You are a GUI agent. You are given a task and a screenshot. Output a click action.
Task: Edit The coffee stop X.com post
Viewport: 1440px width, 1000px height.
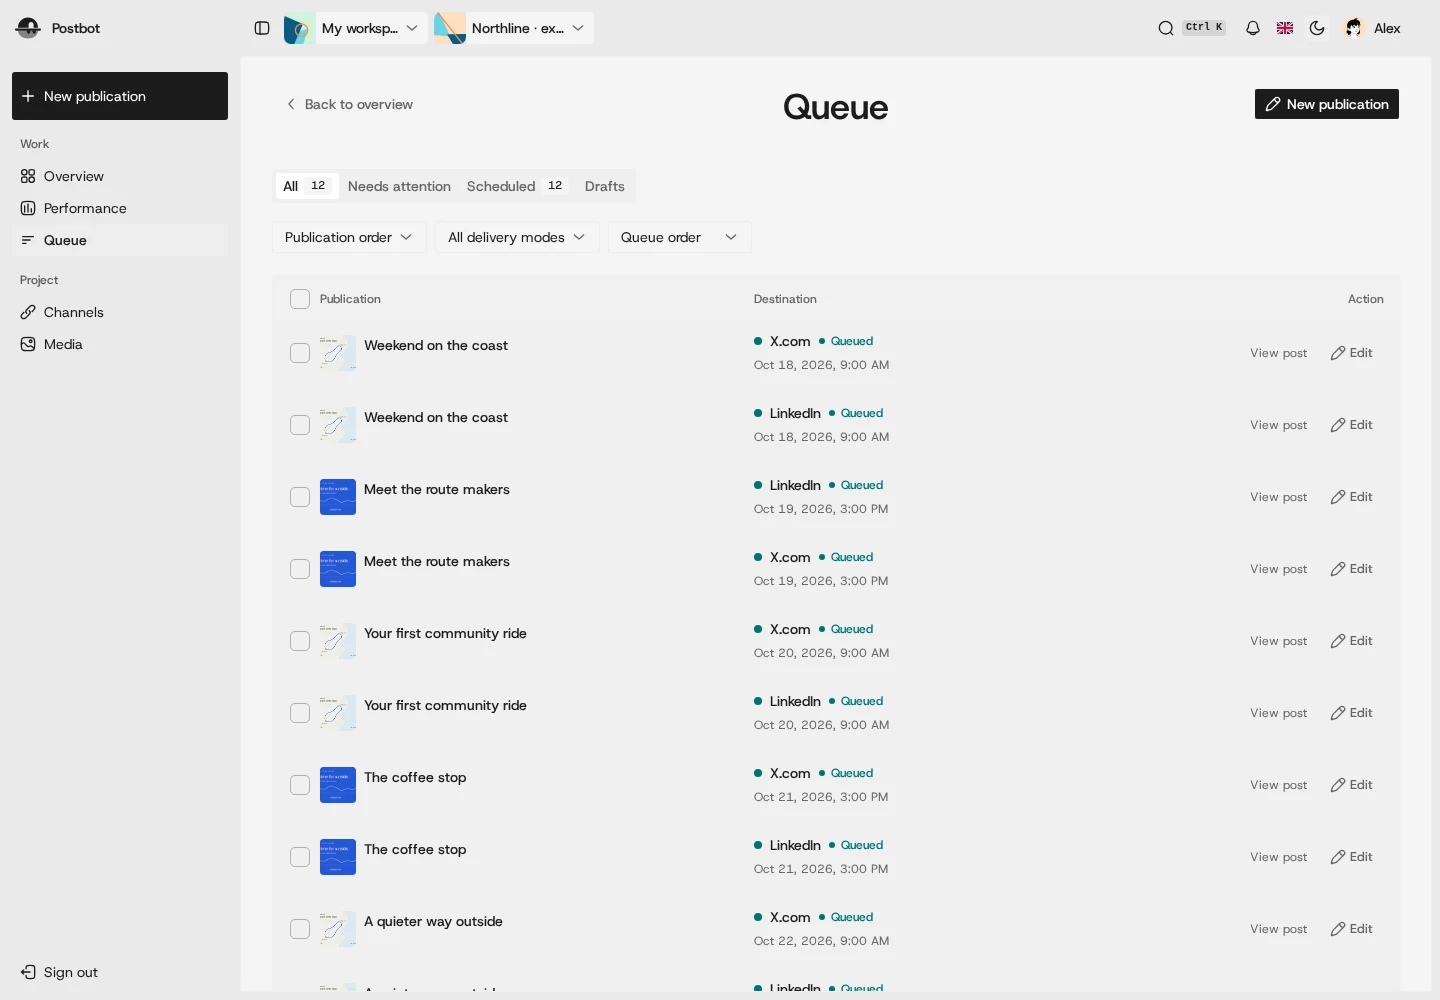(x=1351, y=785)
